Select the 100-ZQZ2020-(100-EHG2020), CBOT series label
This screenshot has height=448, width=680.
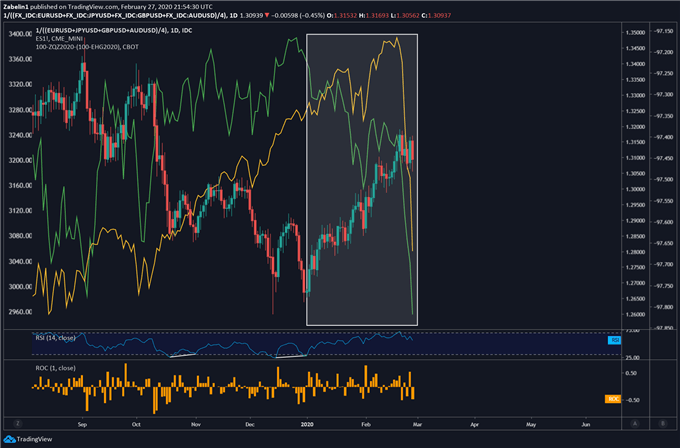click(87, 47)
